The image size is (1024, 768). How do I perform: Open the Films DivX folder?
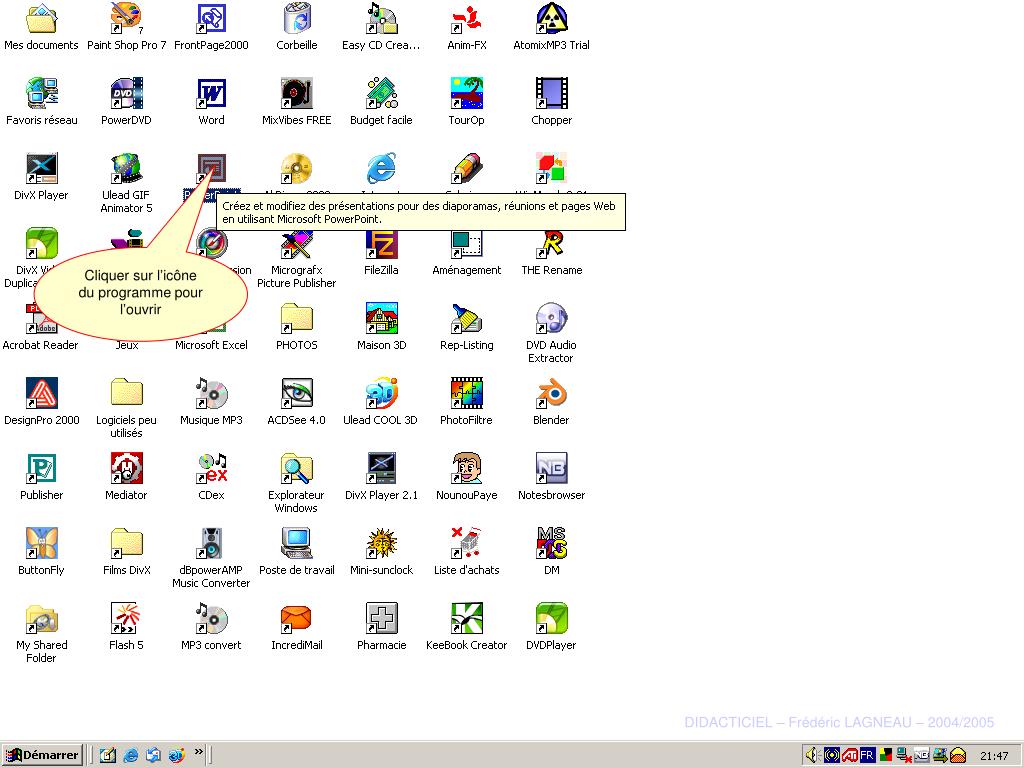(126, 543)
